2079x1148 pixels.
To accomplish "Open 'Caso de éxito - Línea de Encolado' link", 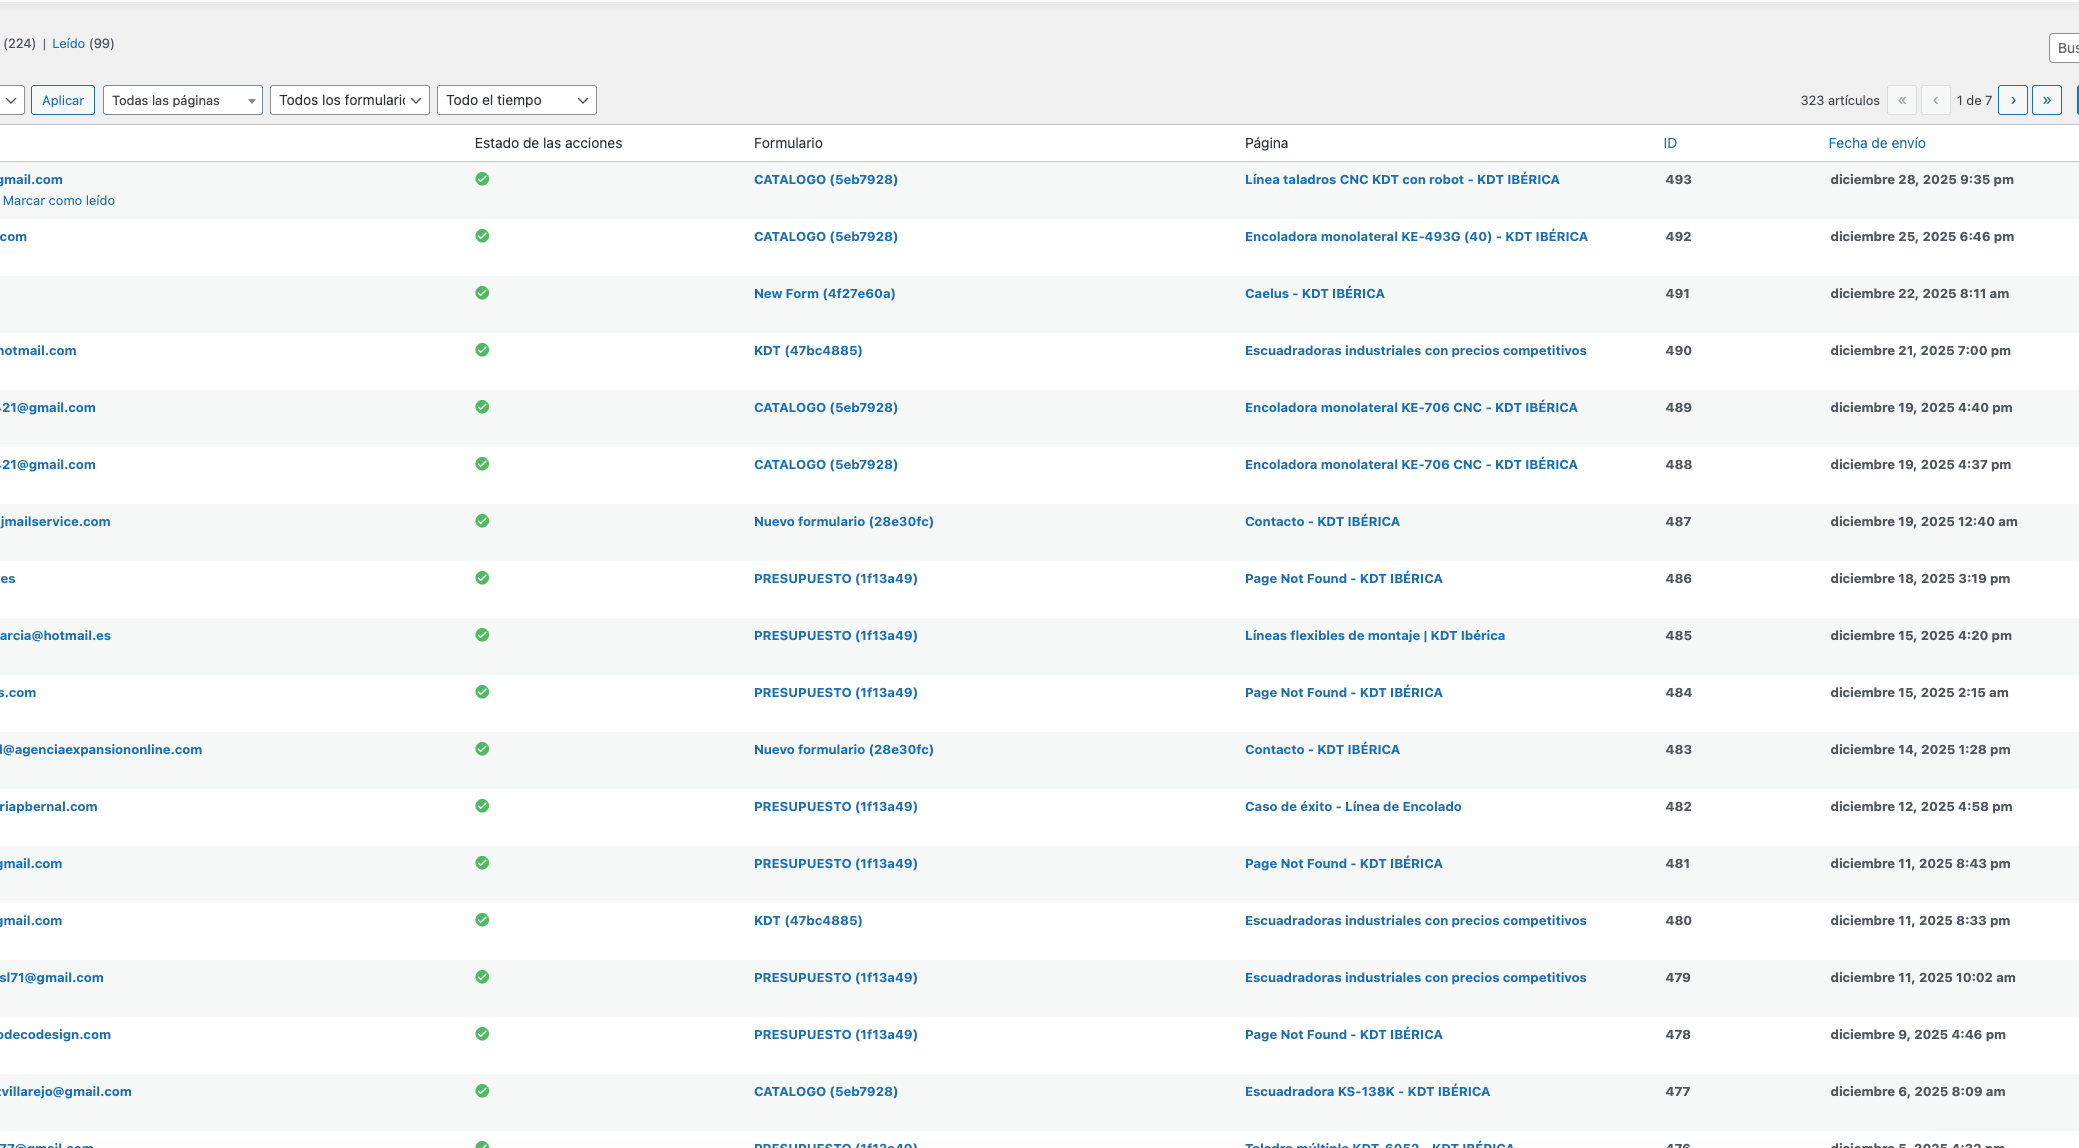I will [1352, 806].
